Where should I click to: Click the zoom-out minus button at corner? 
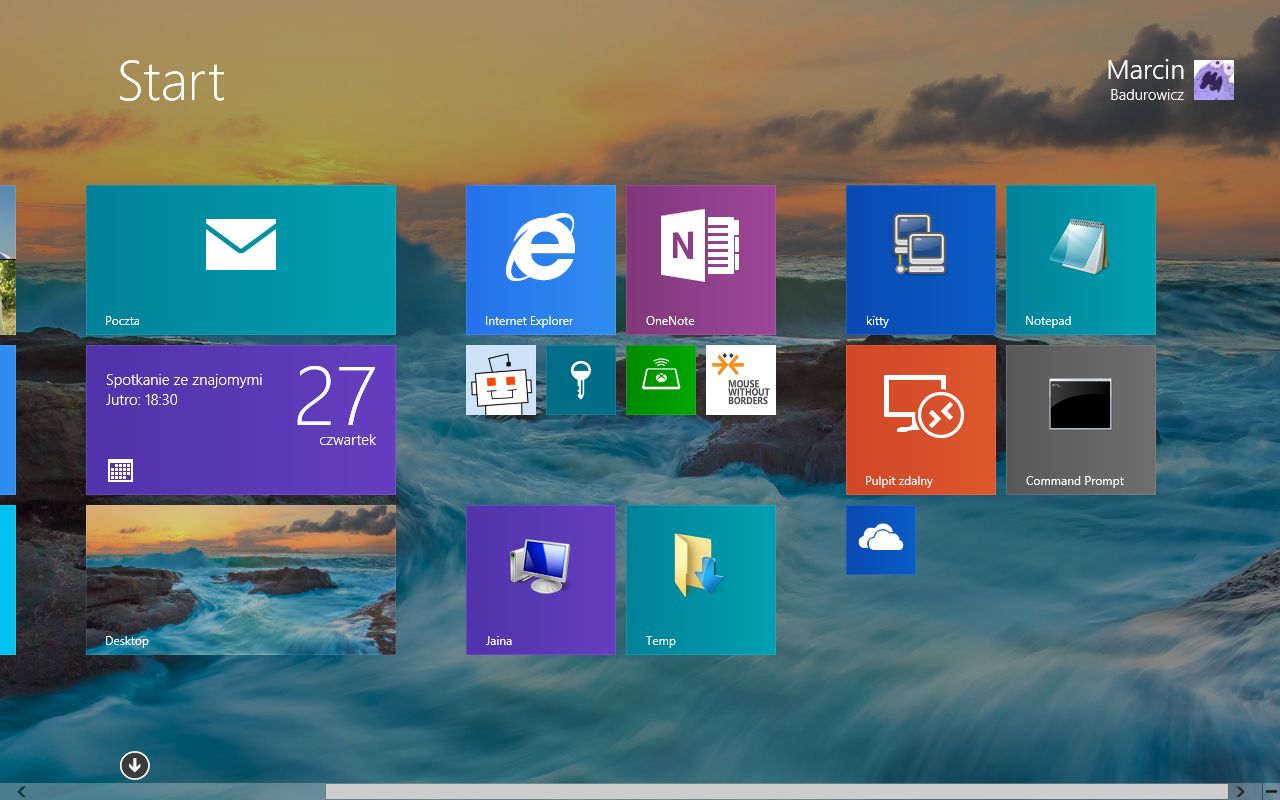pyautogui.click(x=1270, y=792)
